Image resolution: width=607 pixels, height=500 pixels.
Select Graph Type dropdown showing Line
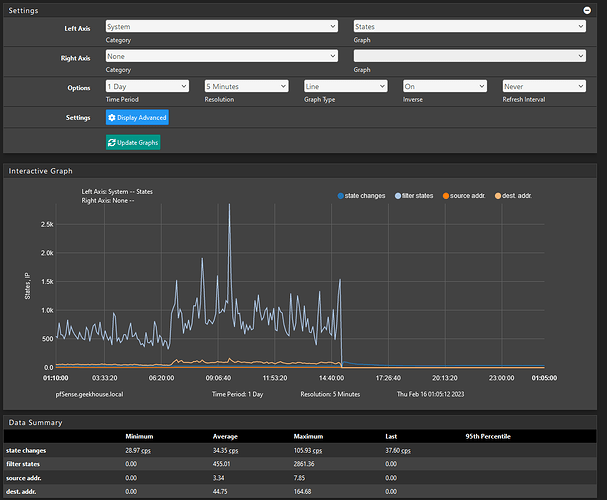pos(345,87)
